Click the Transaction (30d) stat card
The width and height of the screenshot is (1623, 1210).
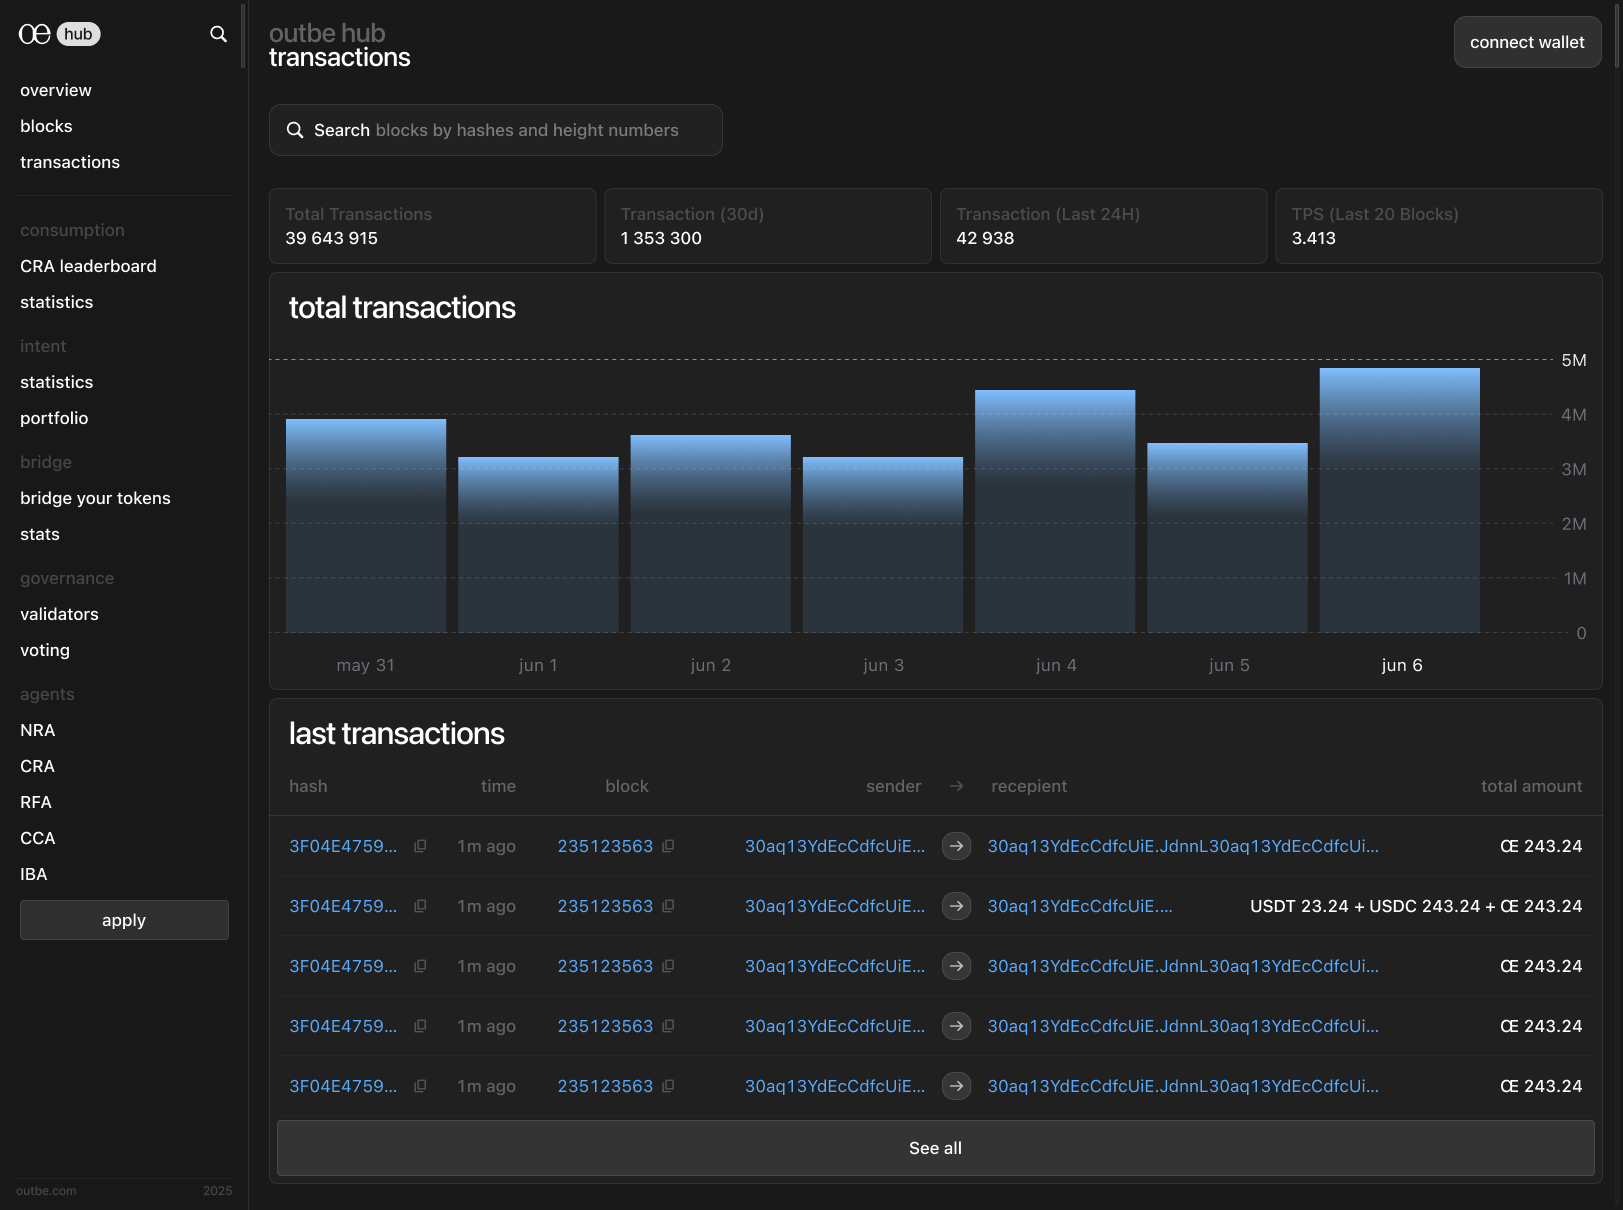click(x=768, y=226)
